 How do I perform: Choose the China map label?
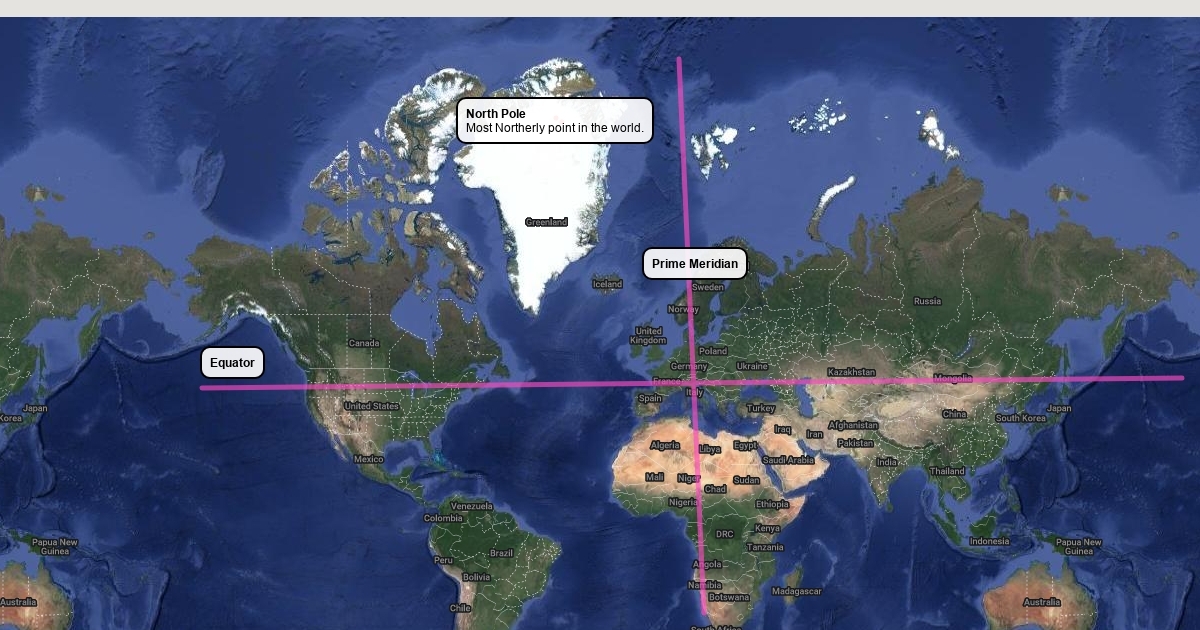(x=954, y=414)
